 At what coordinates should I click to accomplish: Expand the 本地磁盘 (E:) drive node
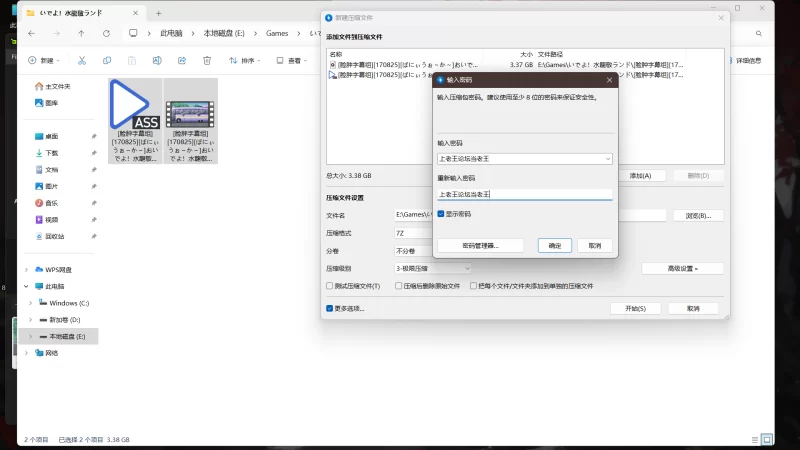31,336
